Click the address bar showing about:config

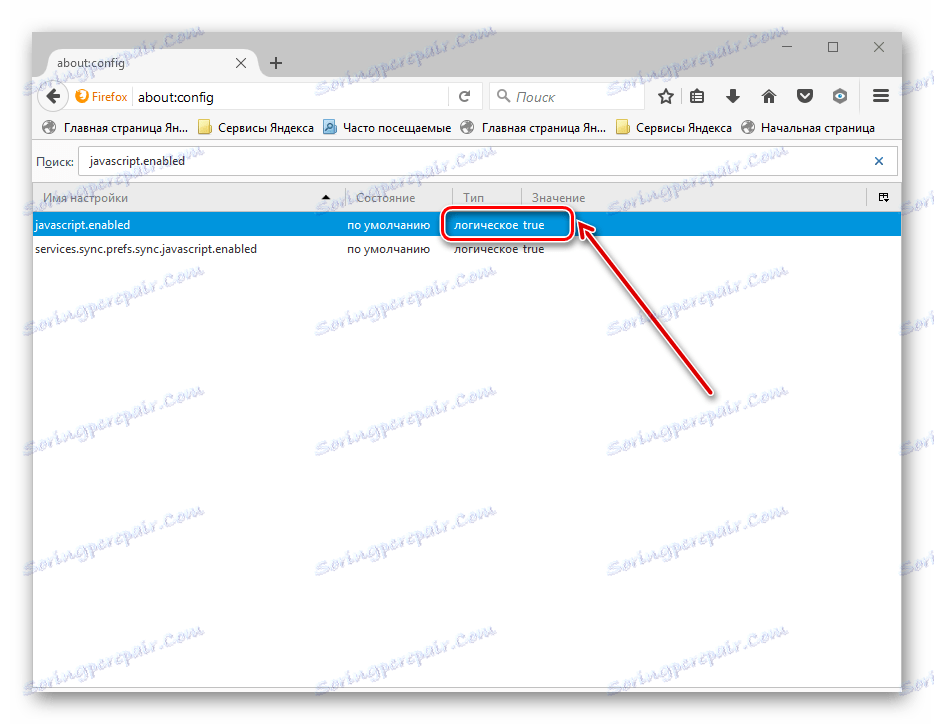(291, 97)
